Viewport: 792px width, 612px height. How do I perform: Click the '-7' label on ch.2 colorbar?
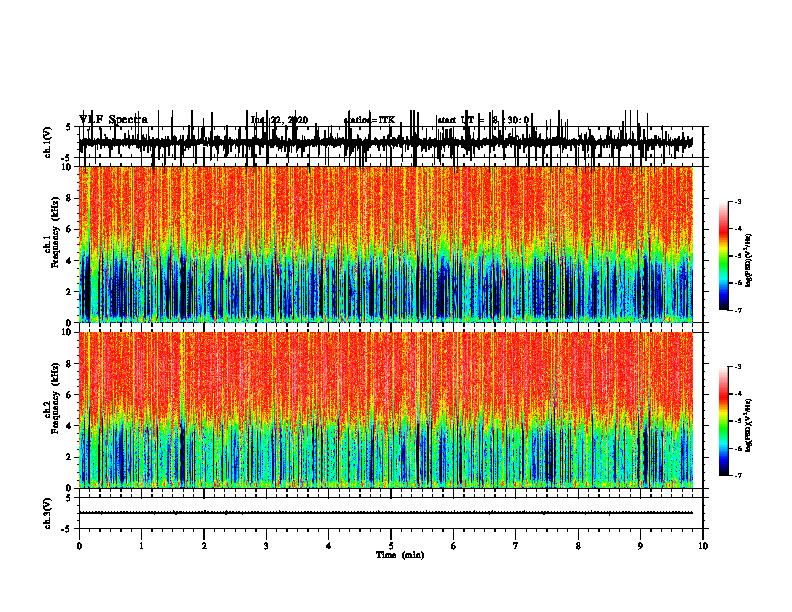coord(737,476)
